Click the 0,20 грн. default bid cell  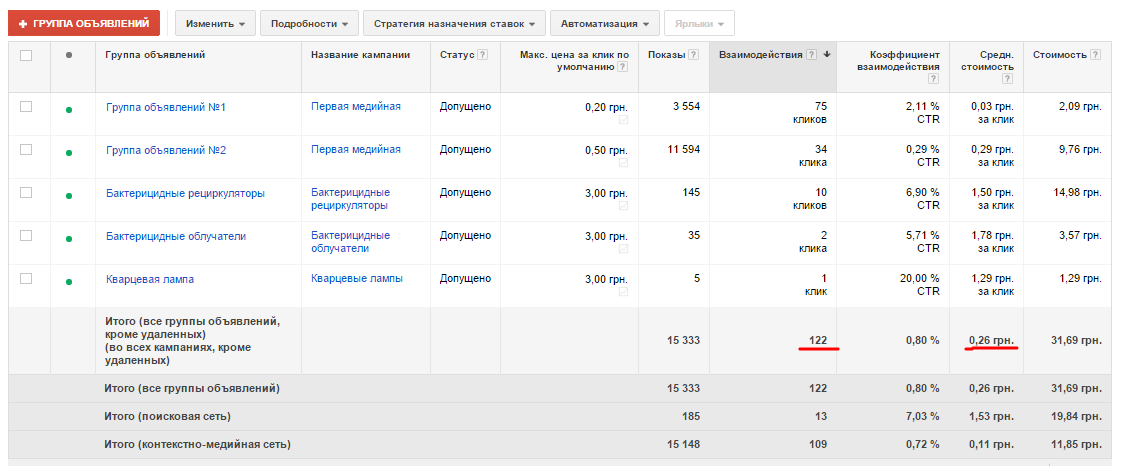(607, 107)
